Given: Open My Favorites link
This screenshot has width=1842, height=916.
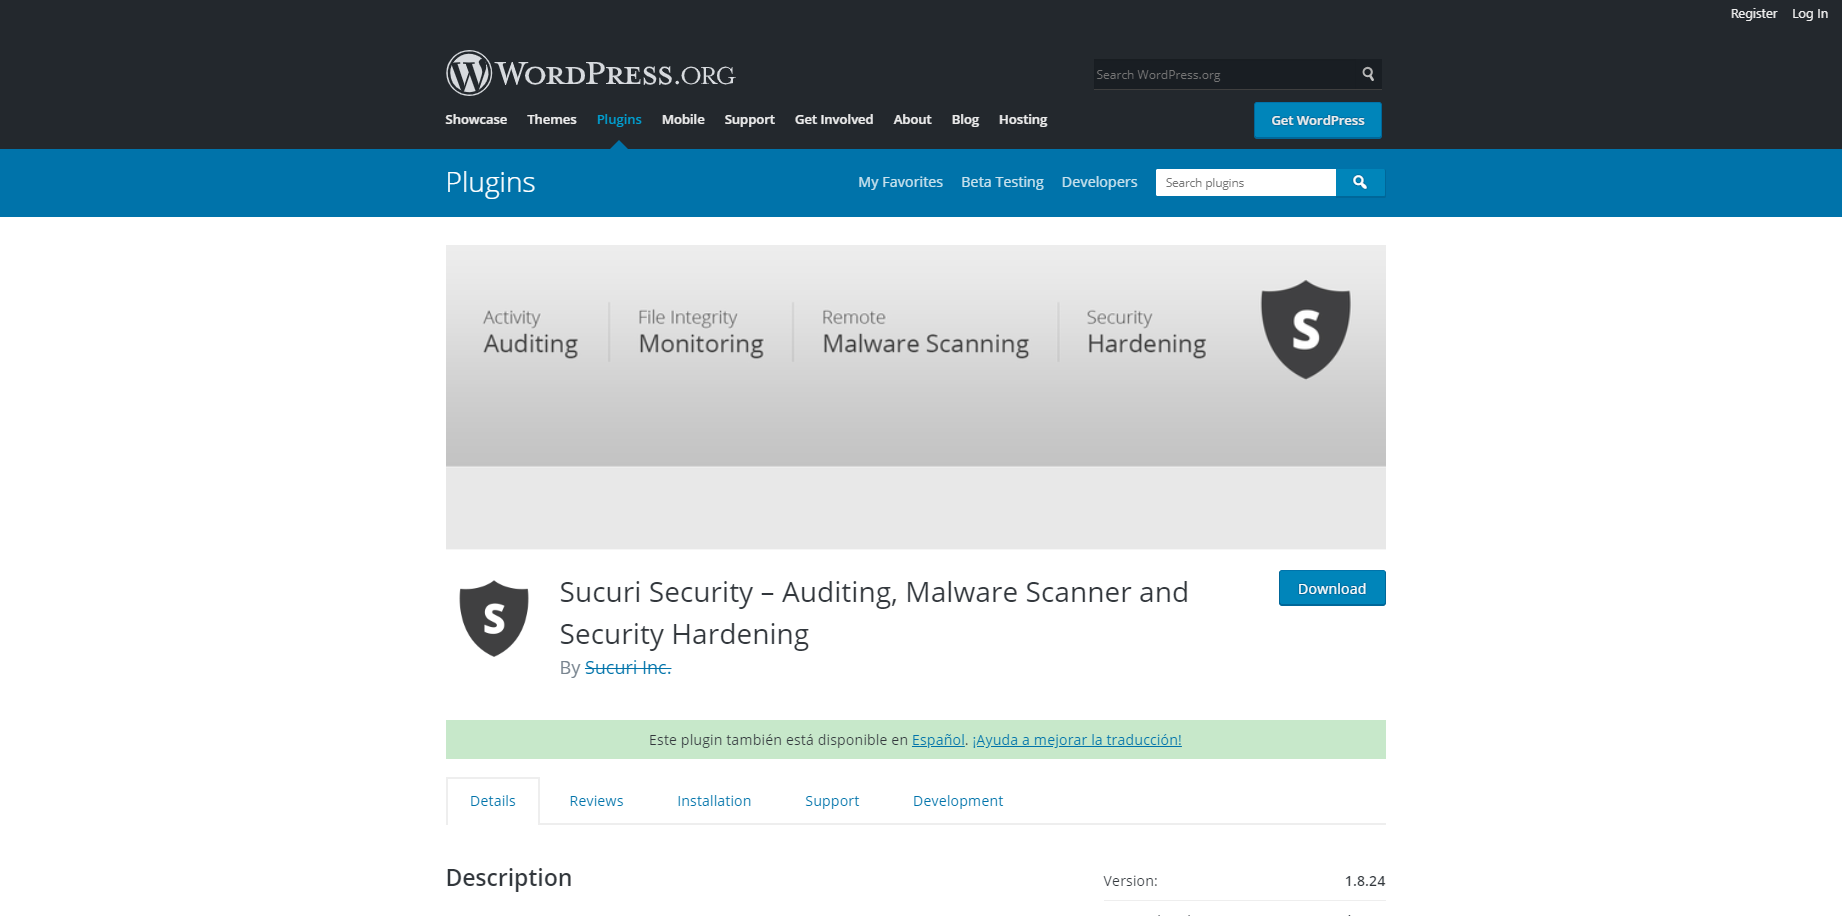Looking at the screenshot, I should pyautogui.click(x=900, y=182).
